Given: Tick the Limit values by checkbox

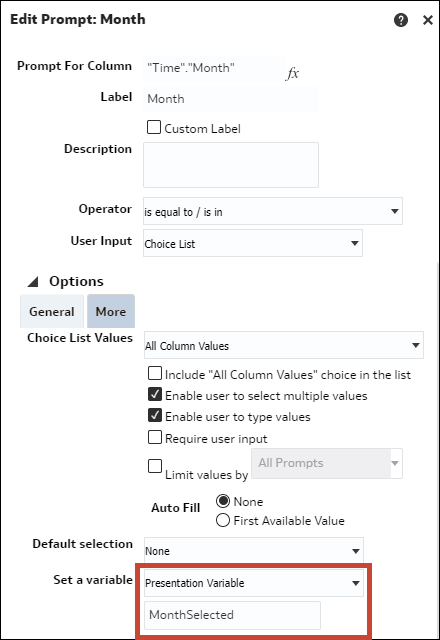Looking at the screenshot, I should [155, 466].
